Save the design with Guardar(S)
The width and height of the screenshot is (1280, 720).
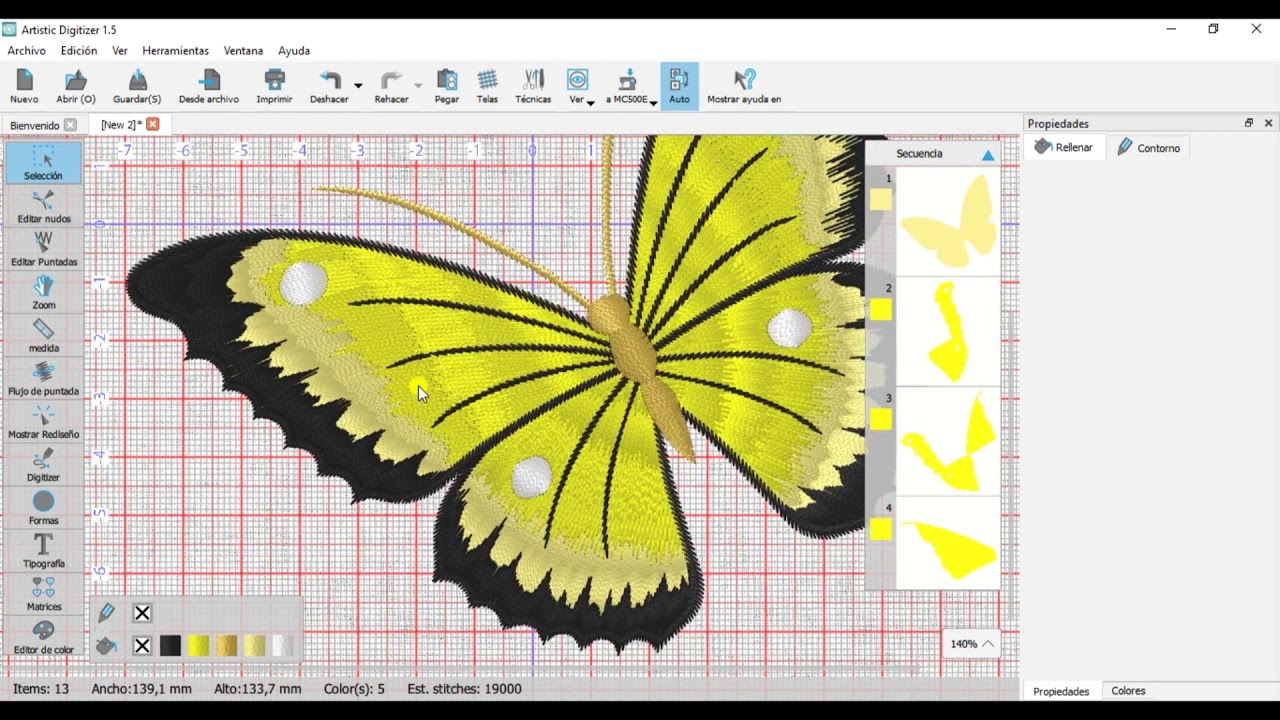click(x=137, y=86)
